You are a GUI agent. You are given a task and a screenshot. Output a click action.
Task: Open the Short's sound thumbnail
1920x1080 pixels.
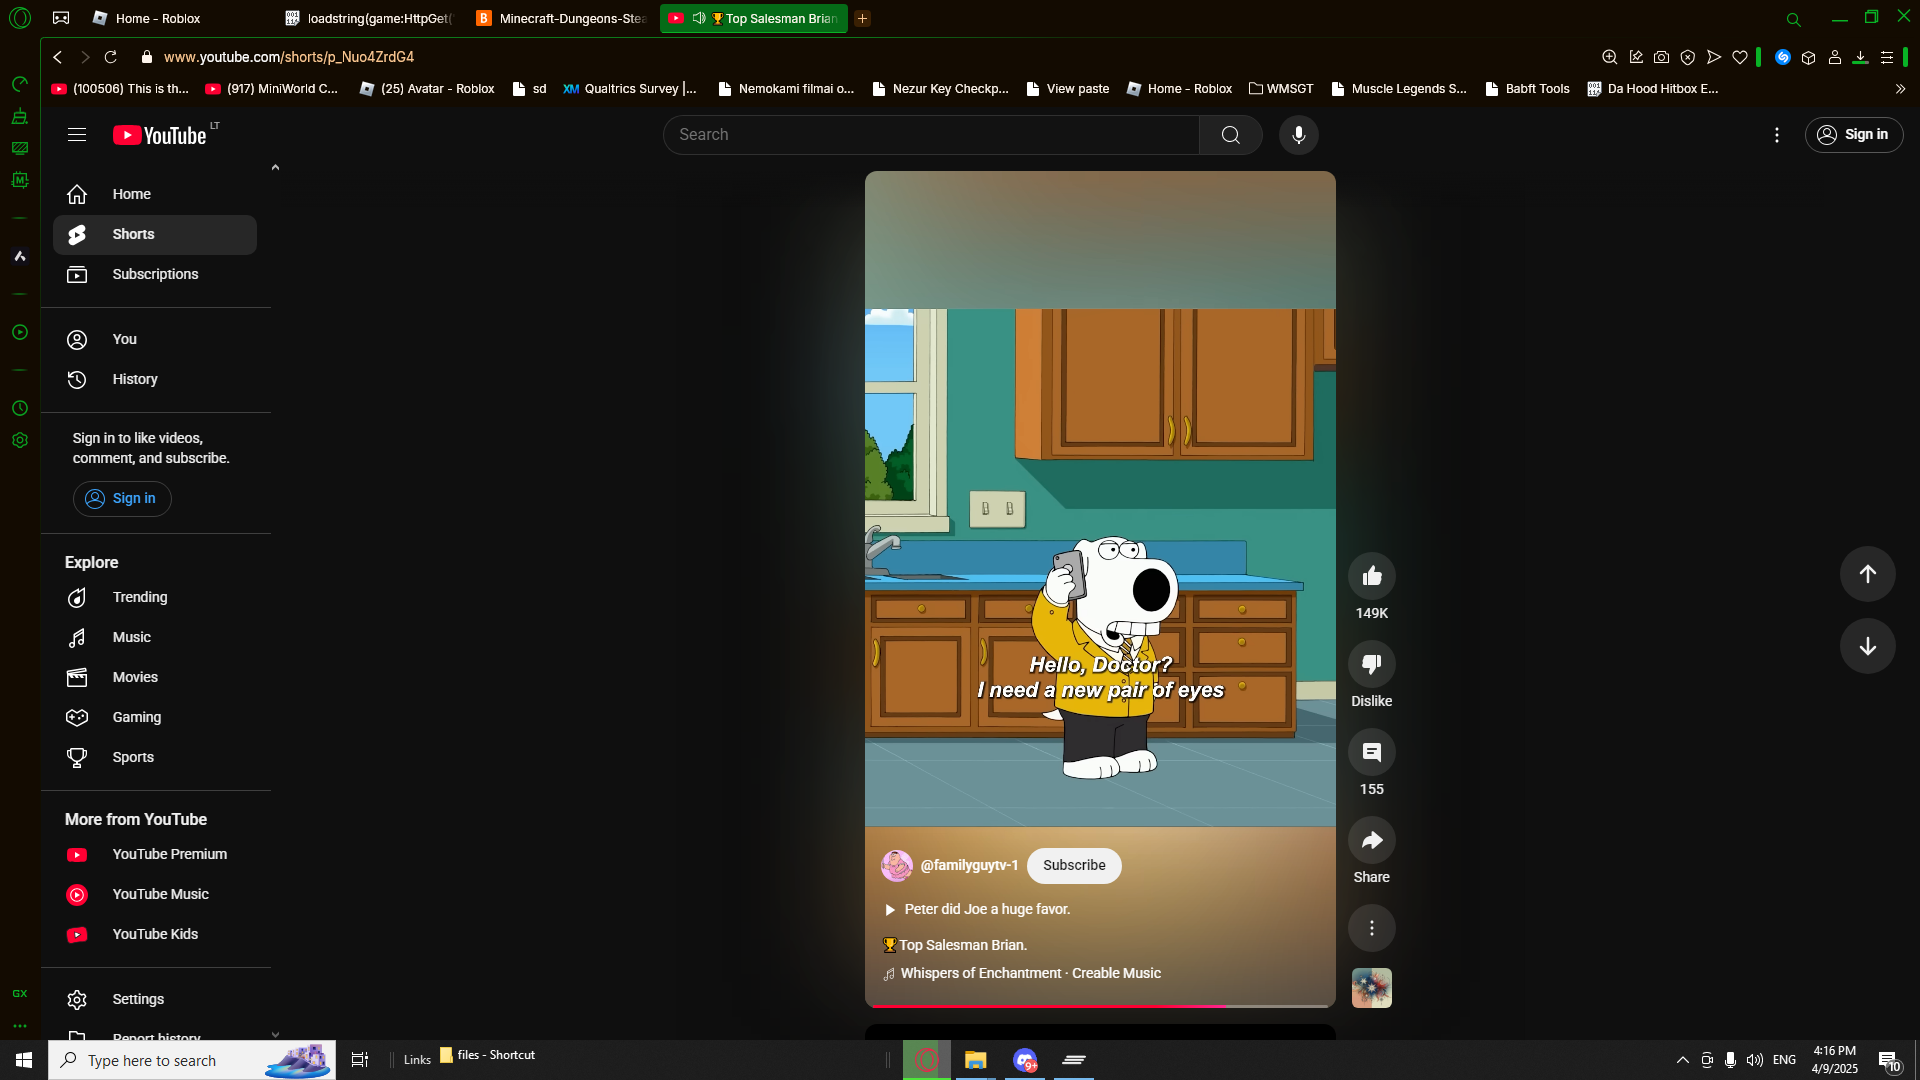click(1372, 988)
